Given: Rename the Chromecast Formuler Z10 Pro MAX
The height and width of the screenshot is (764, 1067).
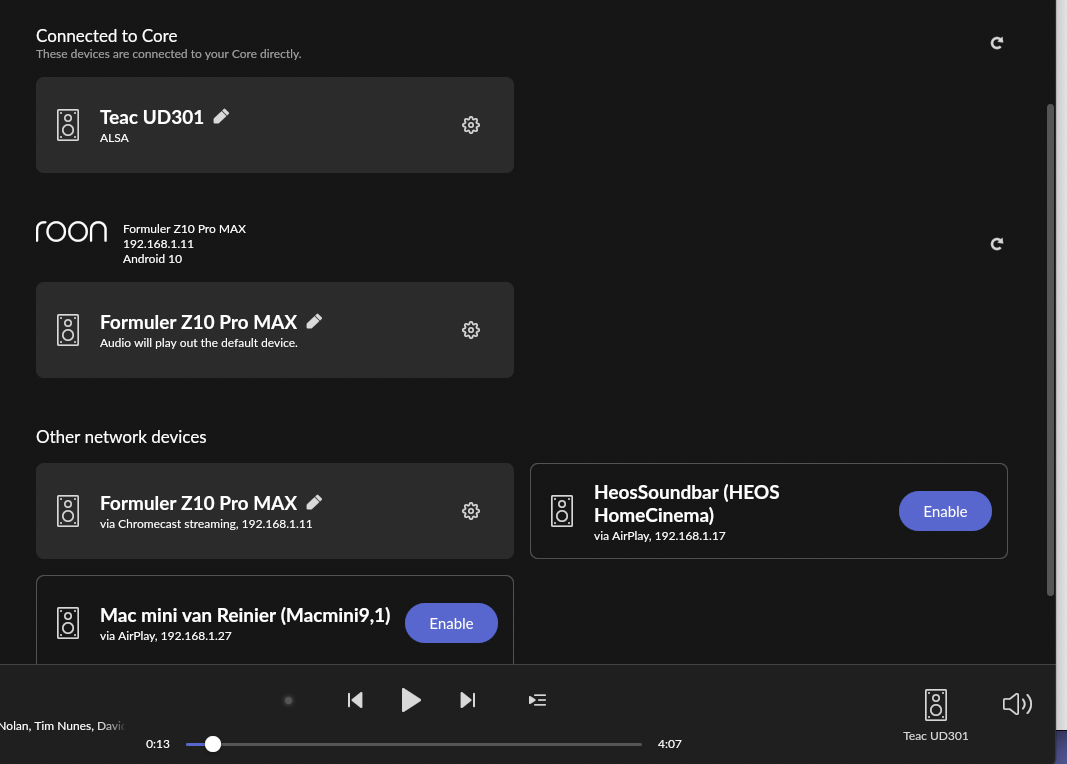Looking at the screenshot, I should click(x=314, y=502).
